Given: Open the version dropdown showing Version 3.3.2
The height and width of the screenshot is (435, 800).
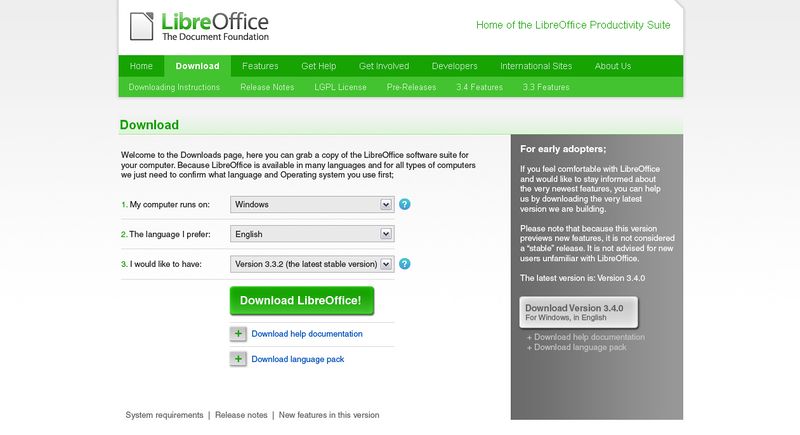Looking at the screenshot, I should coord(312,264).
